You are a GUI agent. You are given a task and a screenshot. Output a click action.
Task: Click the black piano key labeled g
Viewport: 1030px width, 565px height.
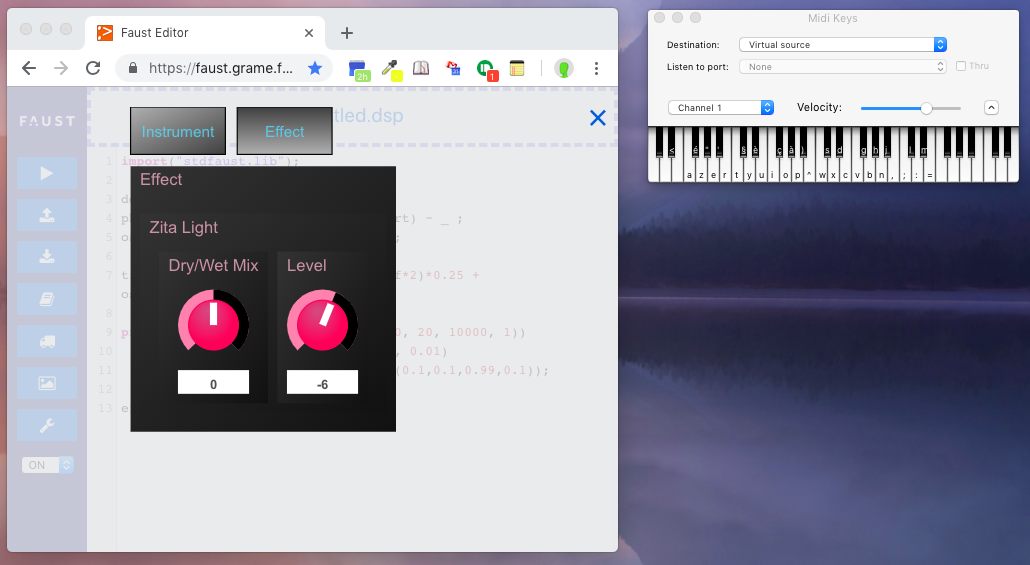(x=863, y=143)
